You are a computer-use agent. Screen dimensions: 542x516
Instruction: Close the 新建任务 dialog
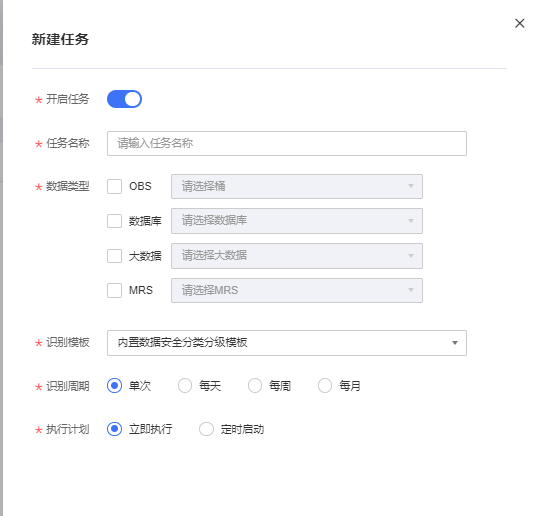pos(520,24)
